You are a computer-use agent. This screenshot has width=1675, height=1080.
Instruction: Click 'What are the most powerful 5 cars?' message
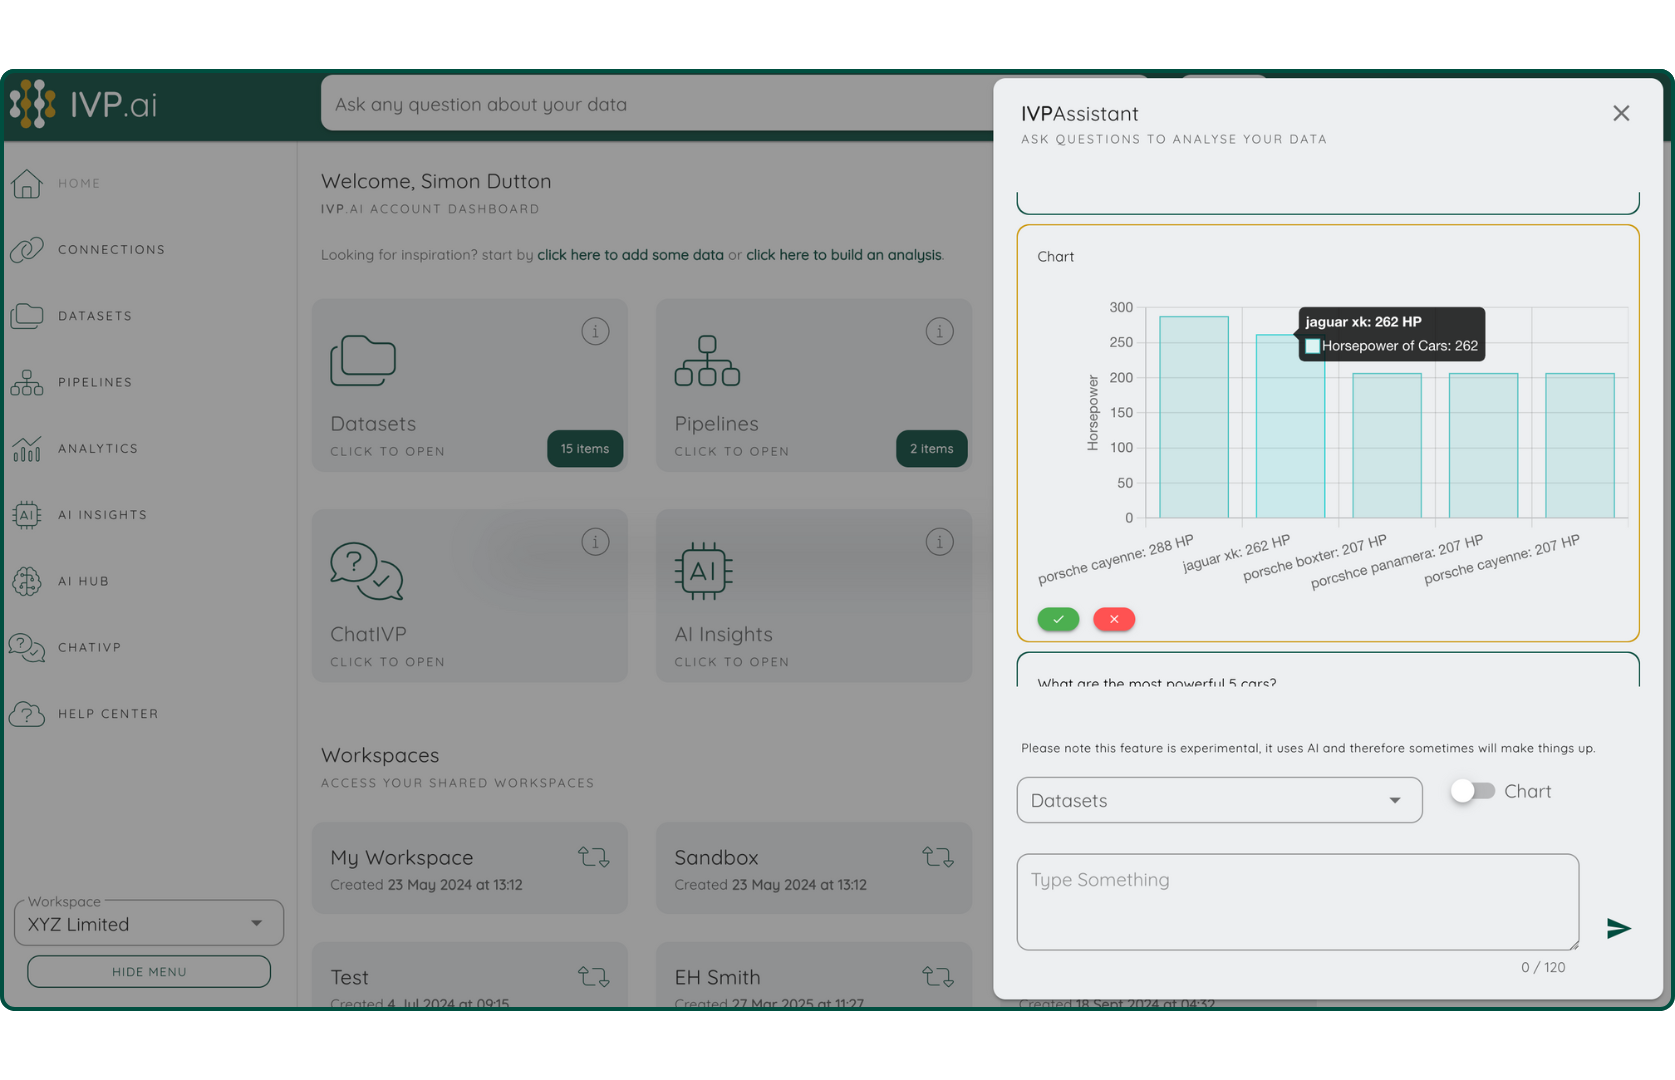(1157, 683)
